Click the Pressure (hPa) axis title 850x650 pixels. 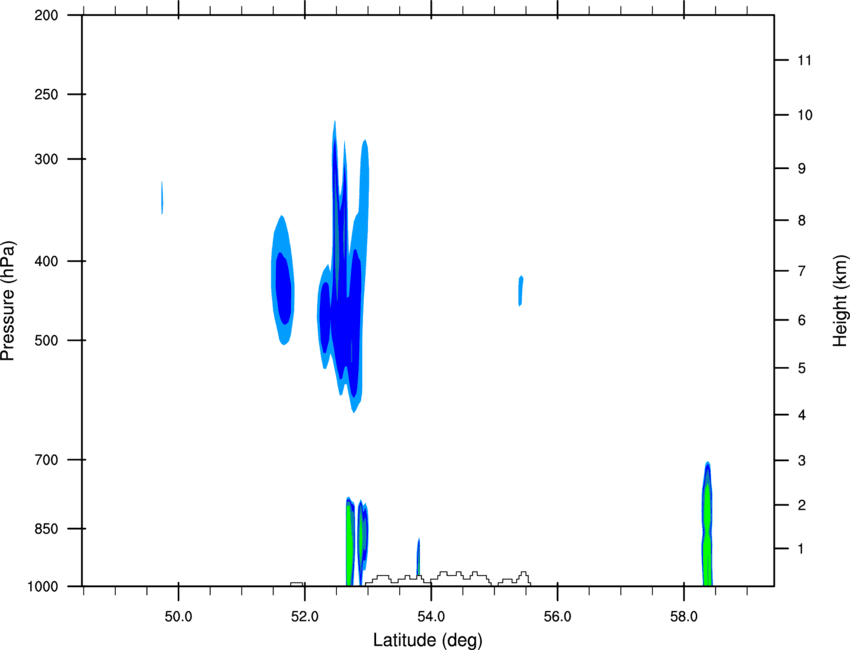8,301
